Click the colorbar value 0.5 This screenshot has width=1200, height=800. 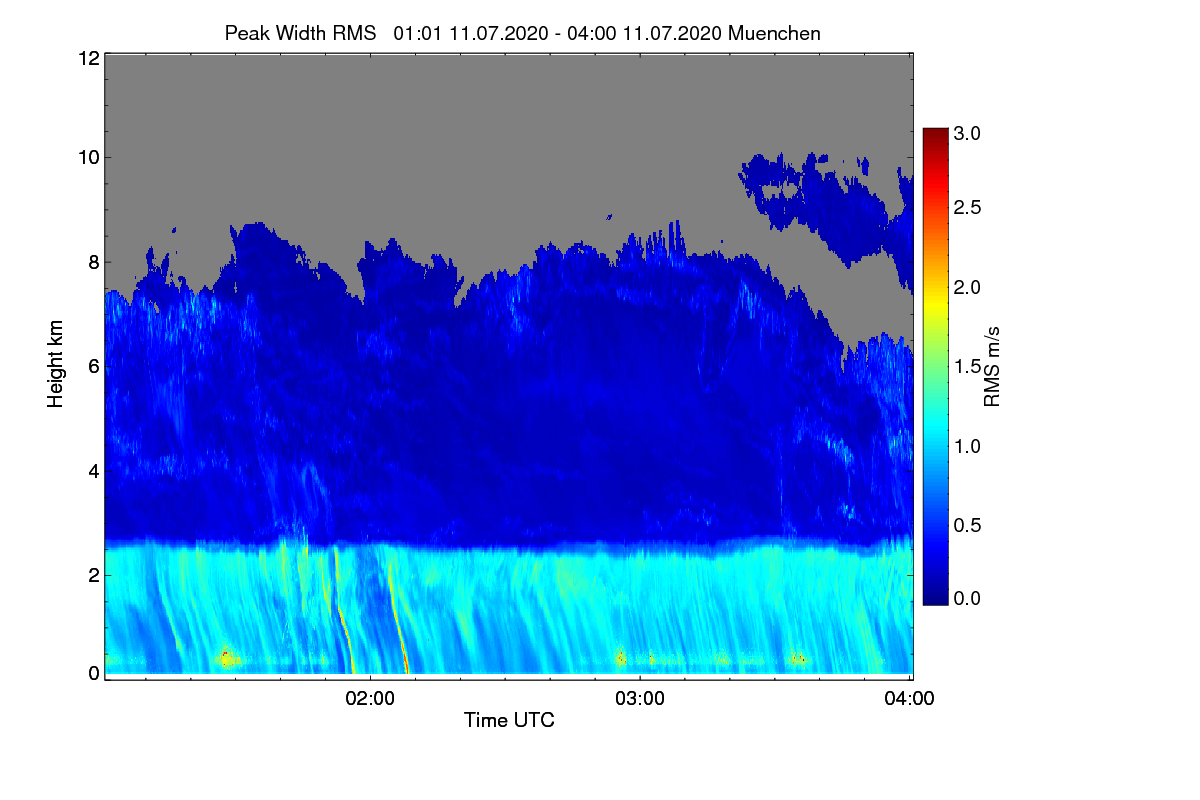click(x=967, y=526)
